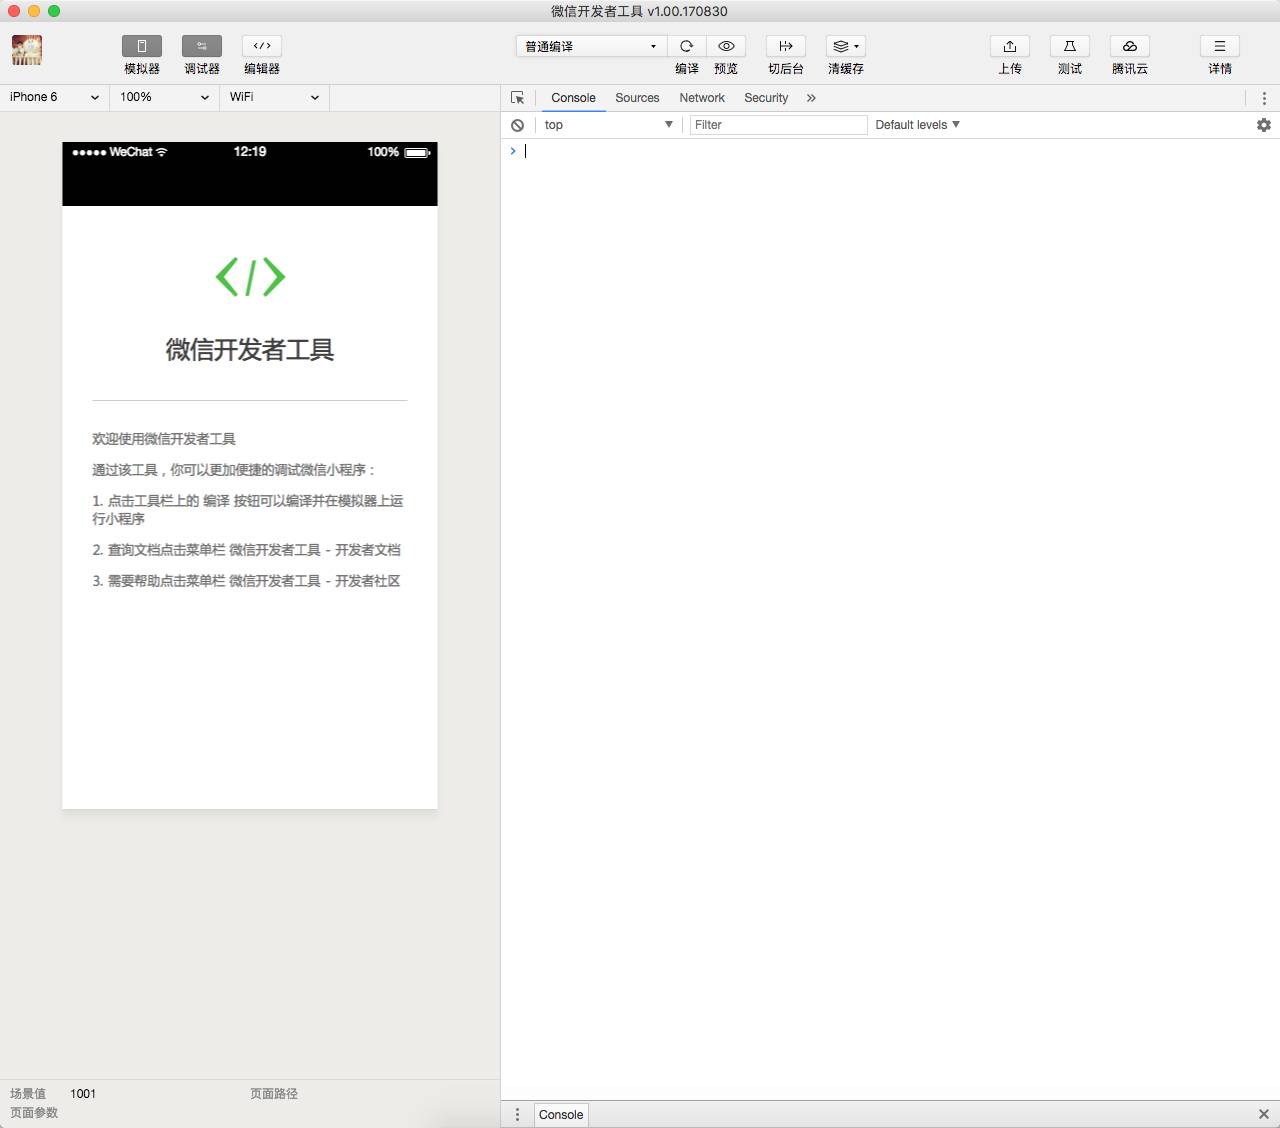This screenshot has width=1280, height=1128.
Task: Click the 编译 compile refresh icon
Action: click(687, 46)
